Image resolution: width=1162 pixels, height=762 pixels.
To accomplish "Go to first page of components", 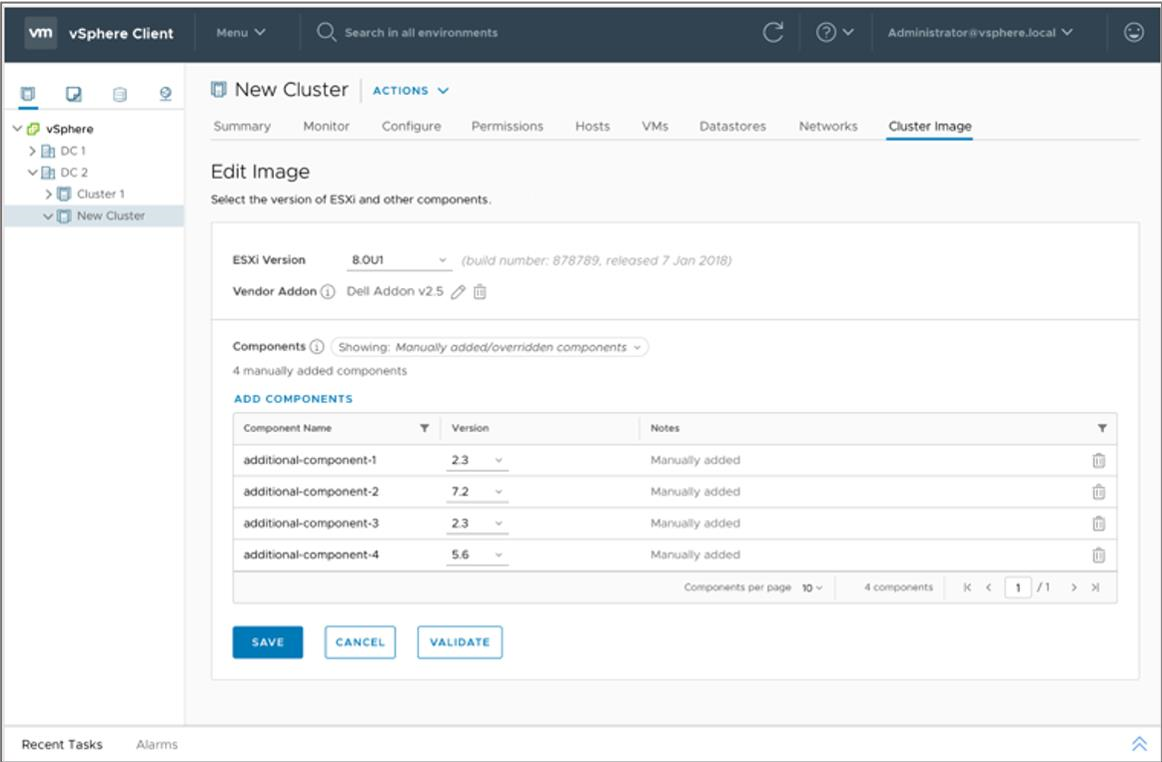I will pyautogui.click(x=967, y=587).
